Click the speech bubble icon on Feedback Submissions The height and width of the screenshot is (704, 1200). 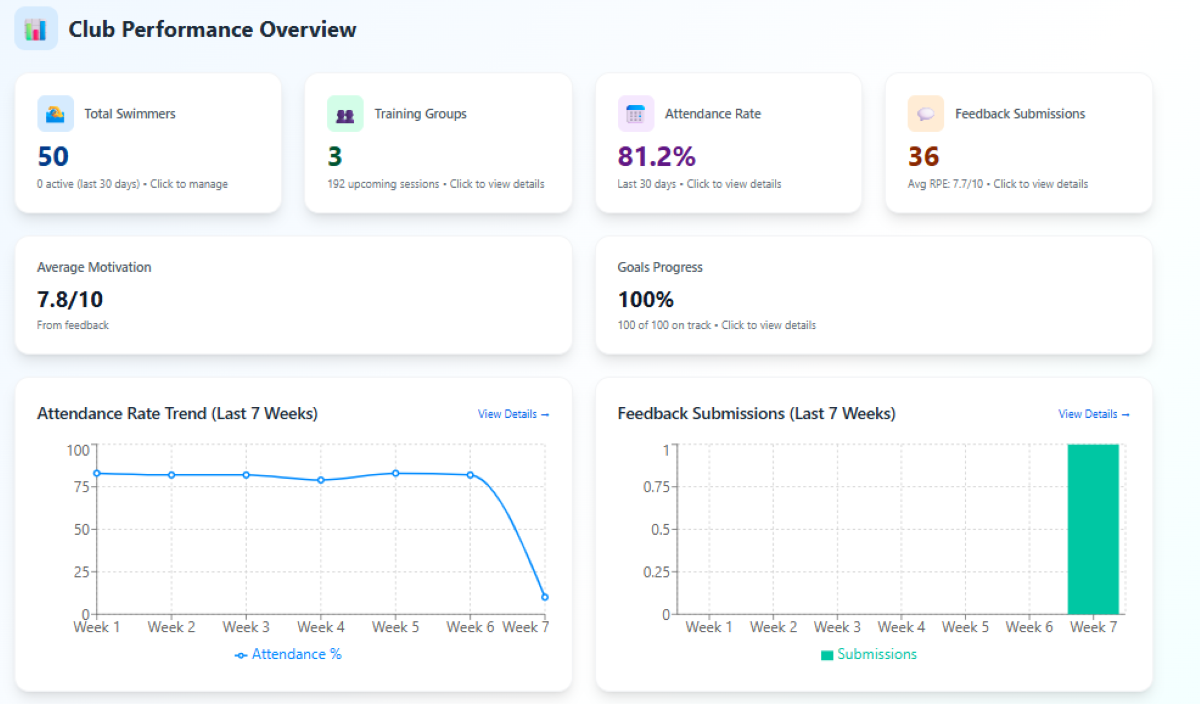[926, 114]
